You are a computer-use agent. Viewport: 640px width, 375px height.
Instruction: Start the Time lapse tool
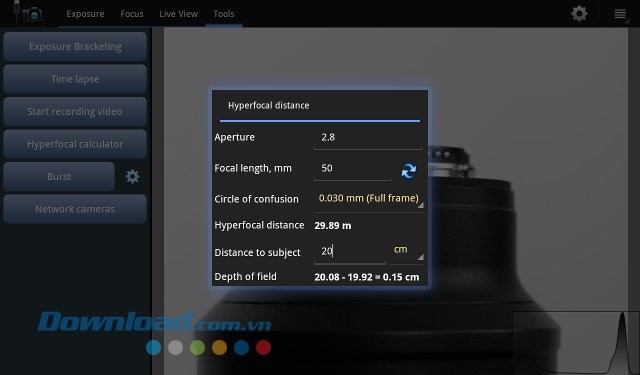point(75,79)
